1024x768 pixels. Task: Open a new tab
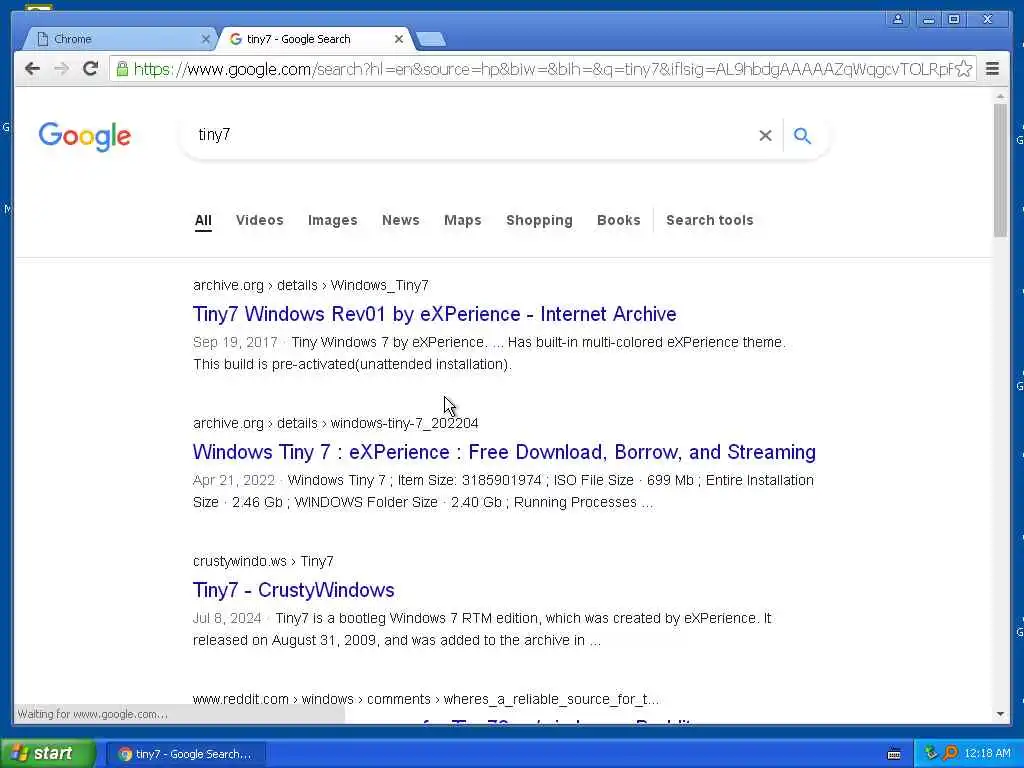(430, 39)
